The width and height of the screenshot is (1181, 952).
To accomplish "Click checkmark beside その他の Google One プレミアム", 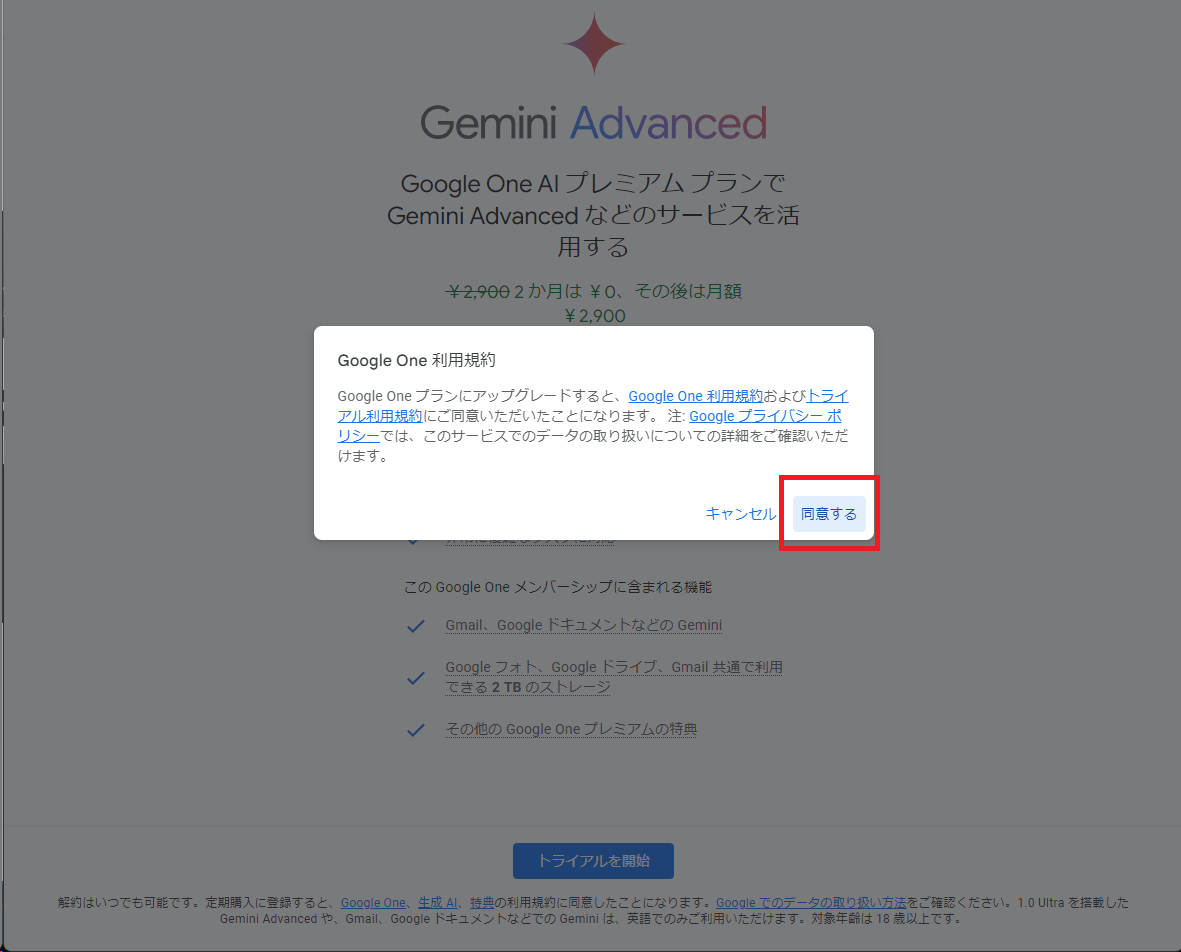I will tap(416, 730).
